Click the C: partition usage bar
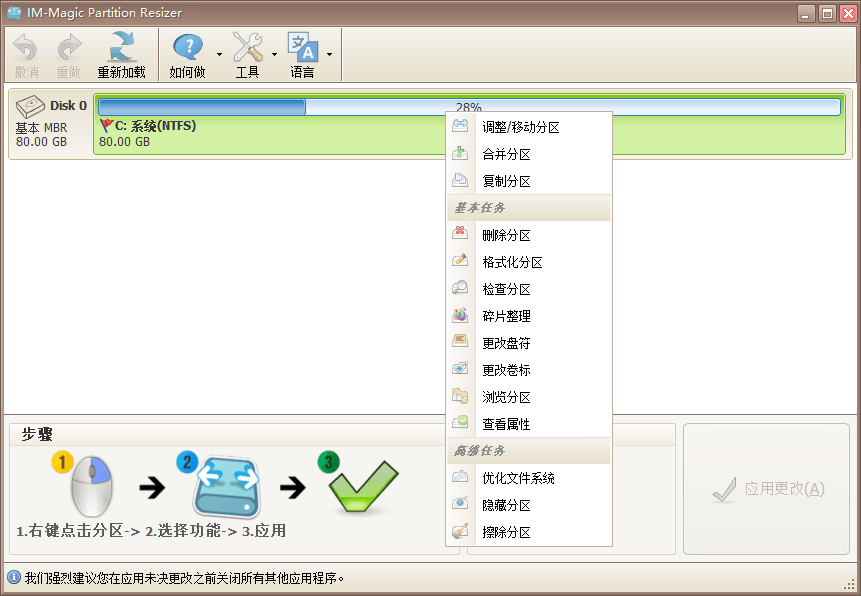 [469, 107]
